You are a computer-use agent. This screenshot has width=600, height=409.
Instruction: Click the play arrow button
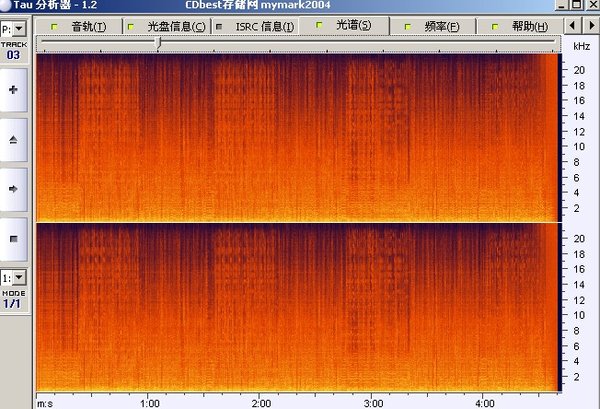[x=13, y=189]
